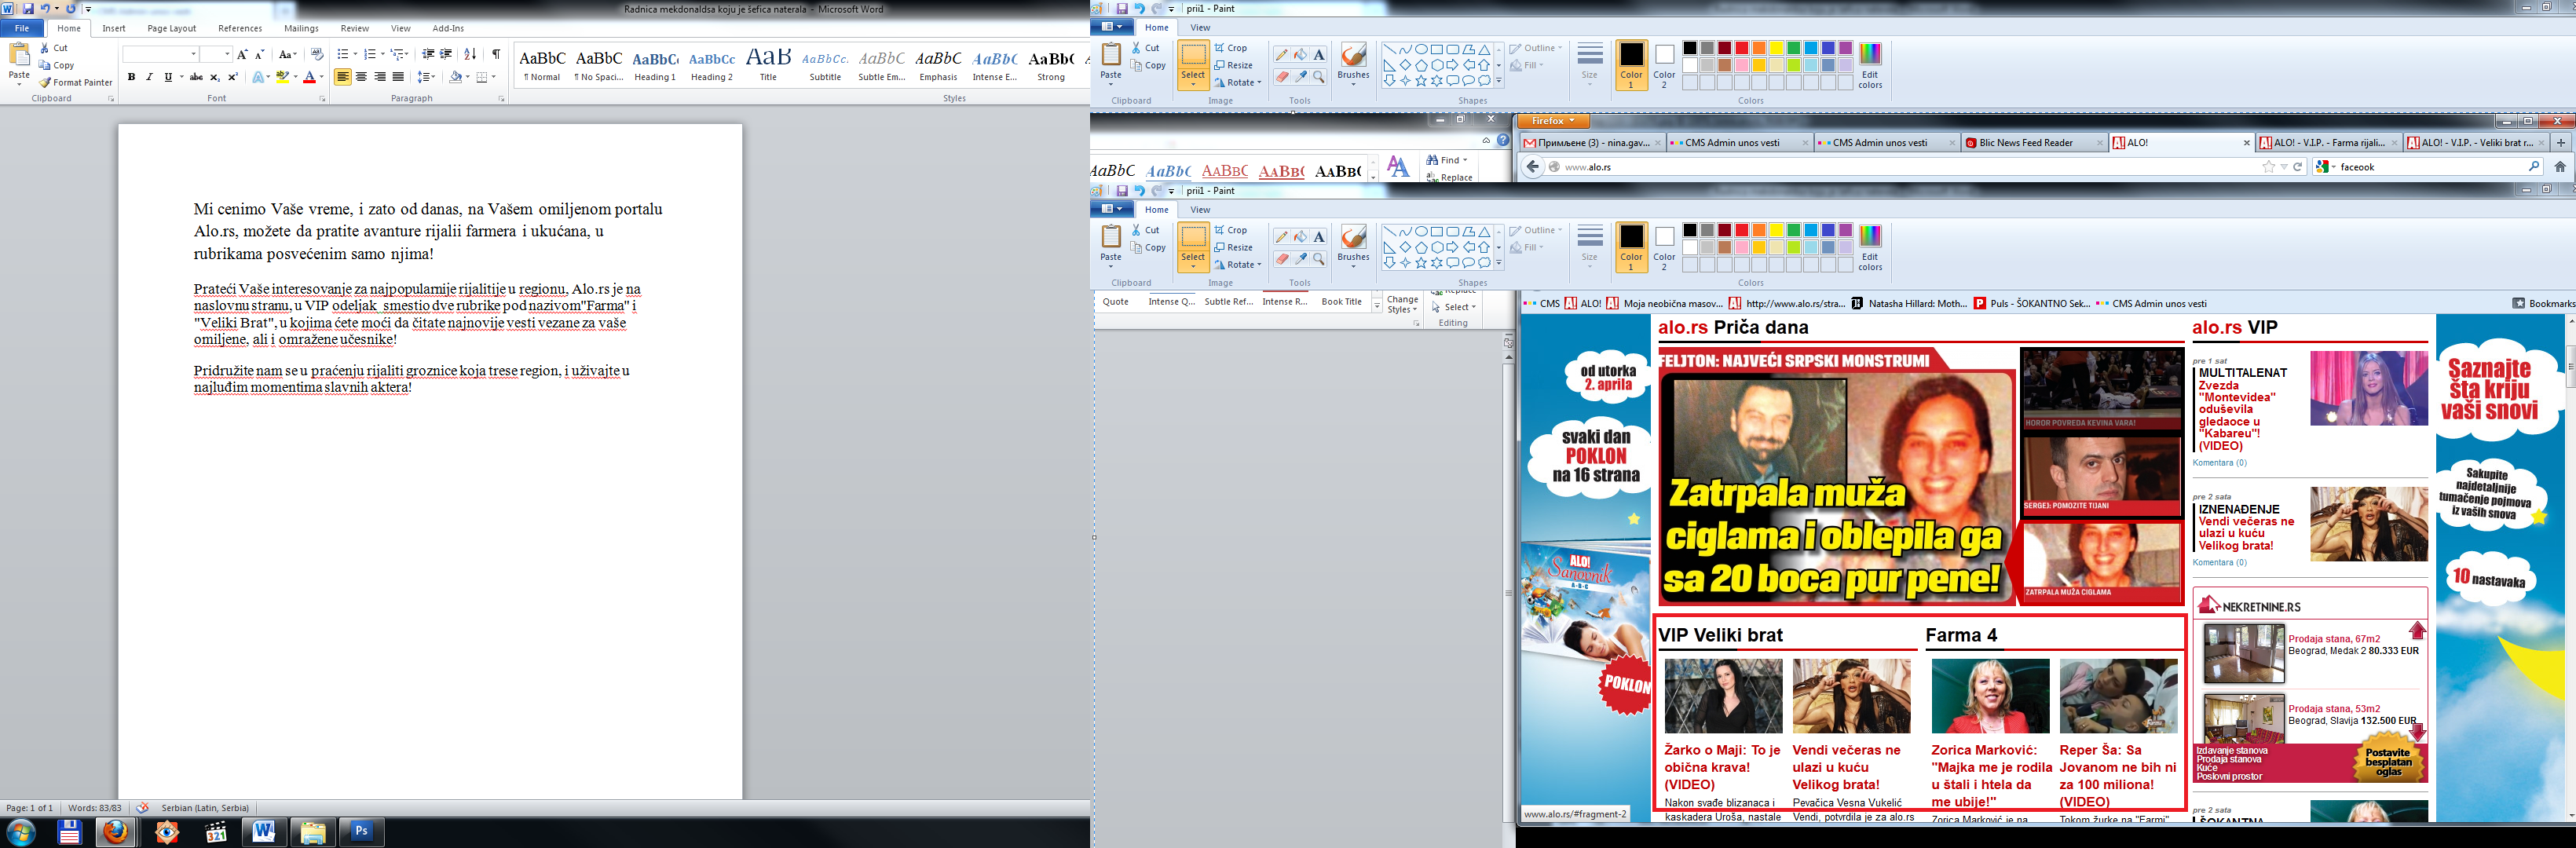
Task: Click the Bullets list icon in Word
Action: (343, 54)
